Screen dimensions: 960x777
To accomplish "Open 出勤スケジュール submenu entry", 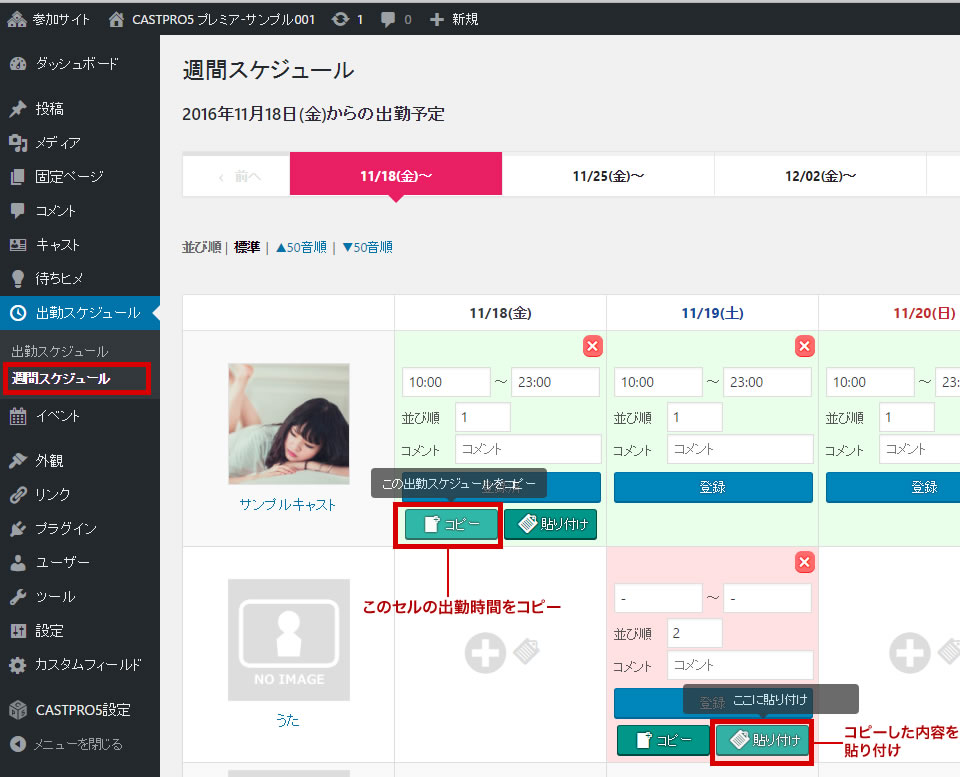I will pos(60,351).
